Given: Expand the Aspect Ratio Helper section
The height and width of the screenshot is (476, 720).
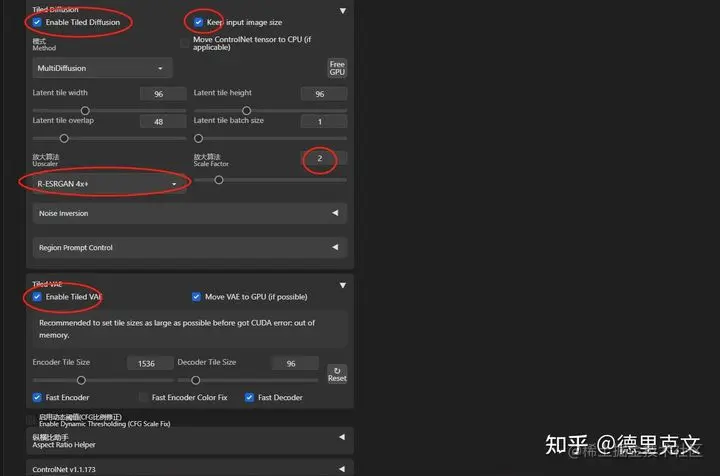Looking at the screenshot, I should (190, 441).
